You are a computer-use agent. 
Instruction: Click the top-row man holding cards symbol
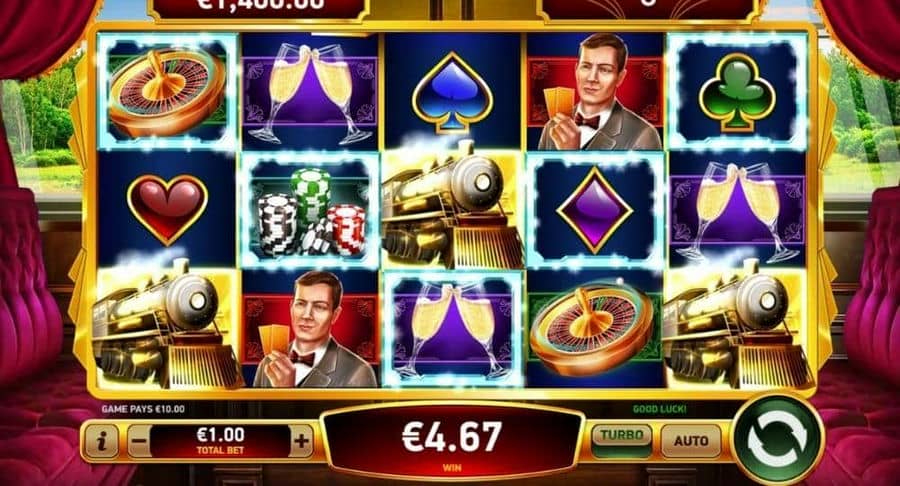[x=595, y=92]
